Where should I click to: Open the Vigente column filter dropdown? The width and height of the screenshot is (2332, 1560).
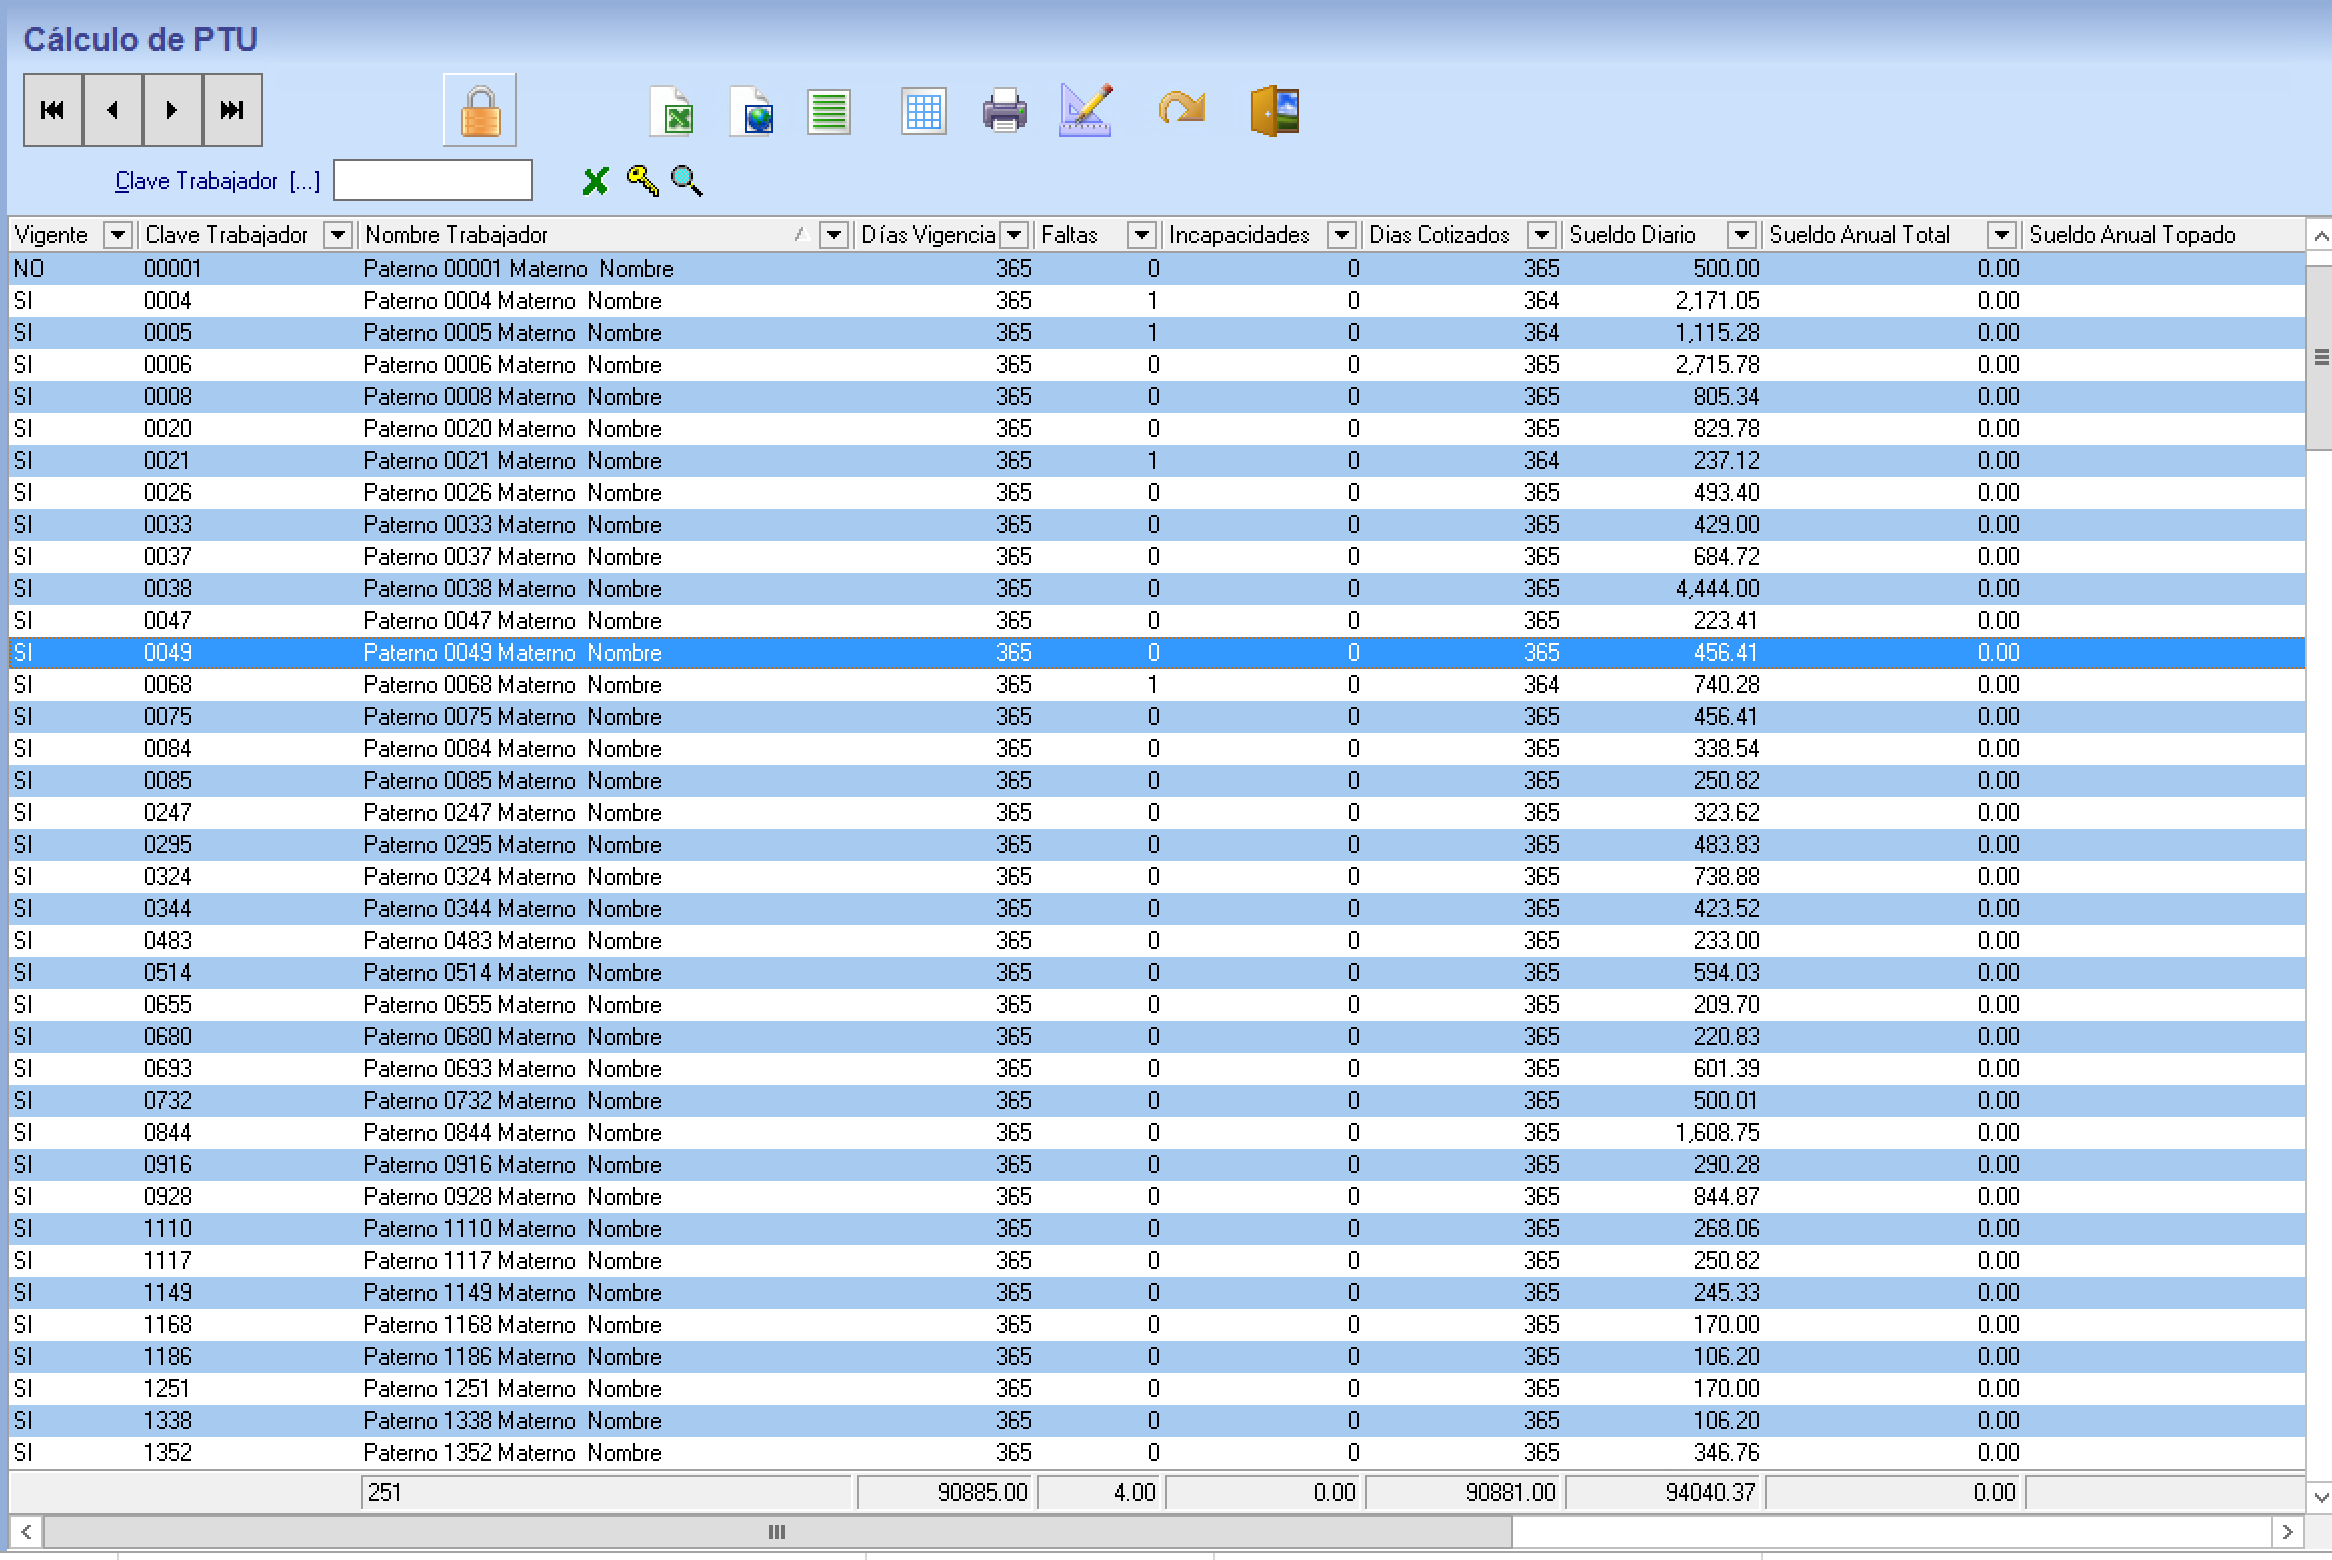118,235
